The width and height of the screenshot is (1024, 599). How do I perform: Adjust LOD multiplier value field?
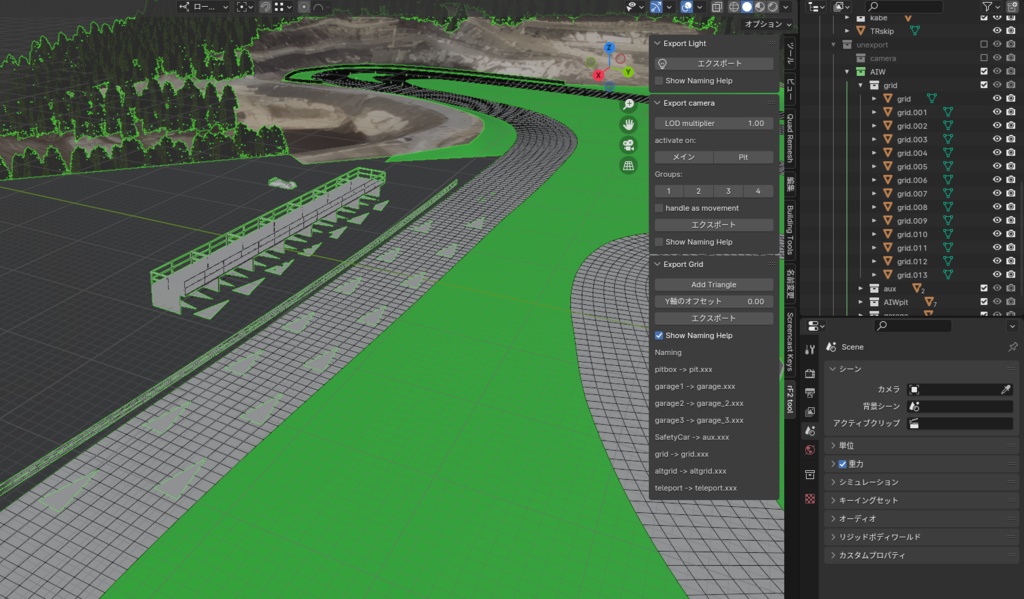click(x=714, y=123)
